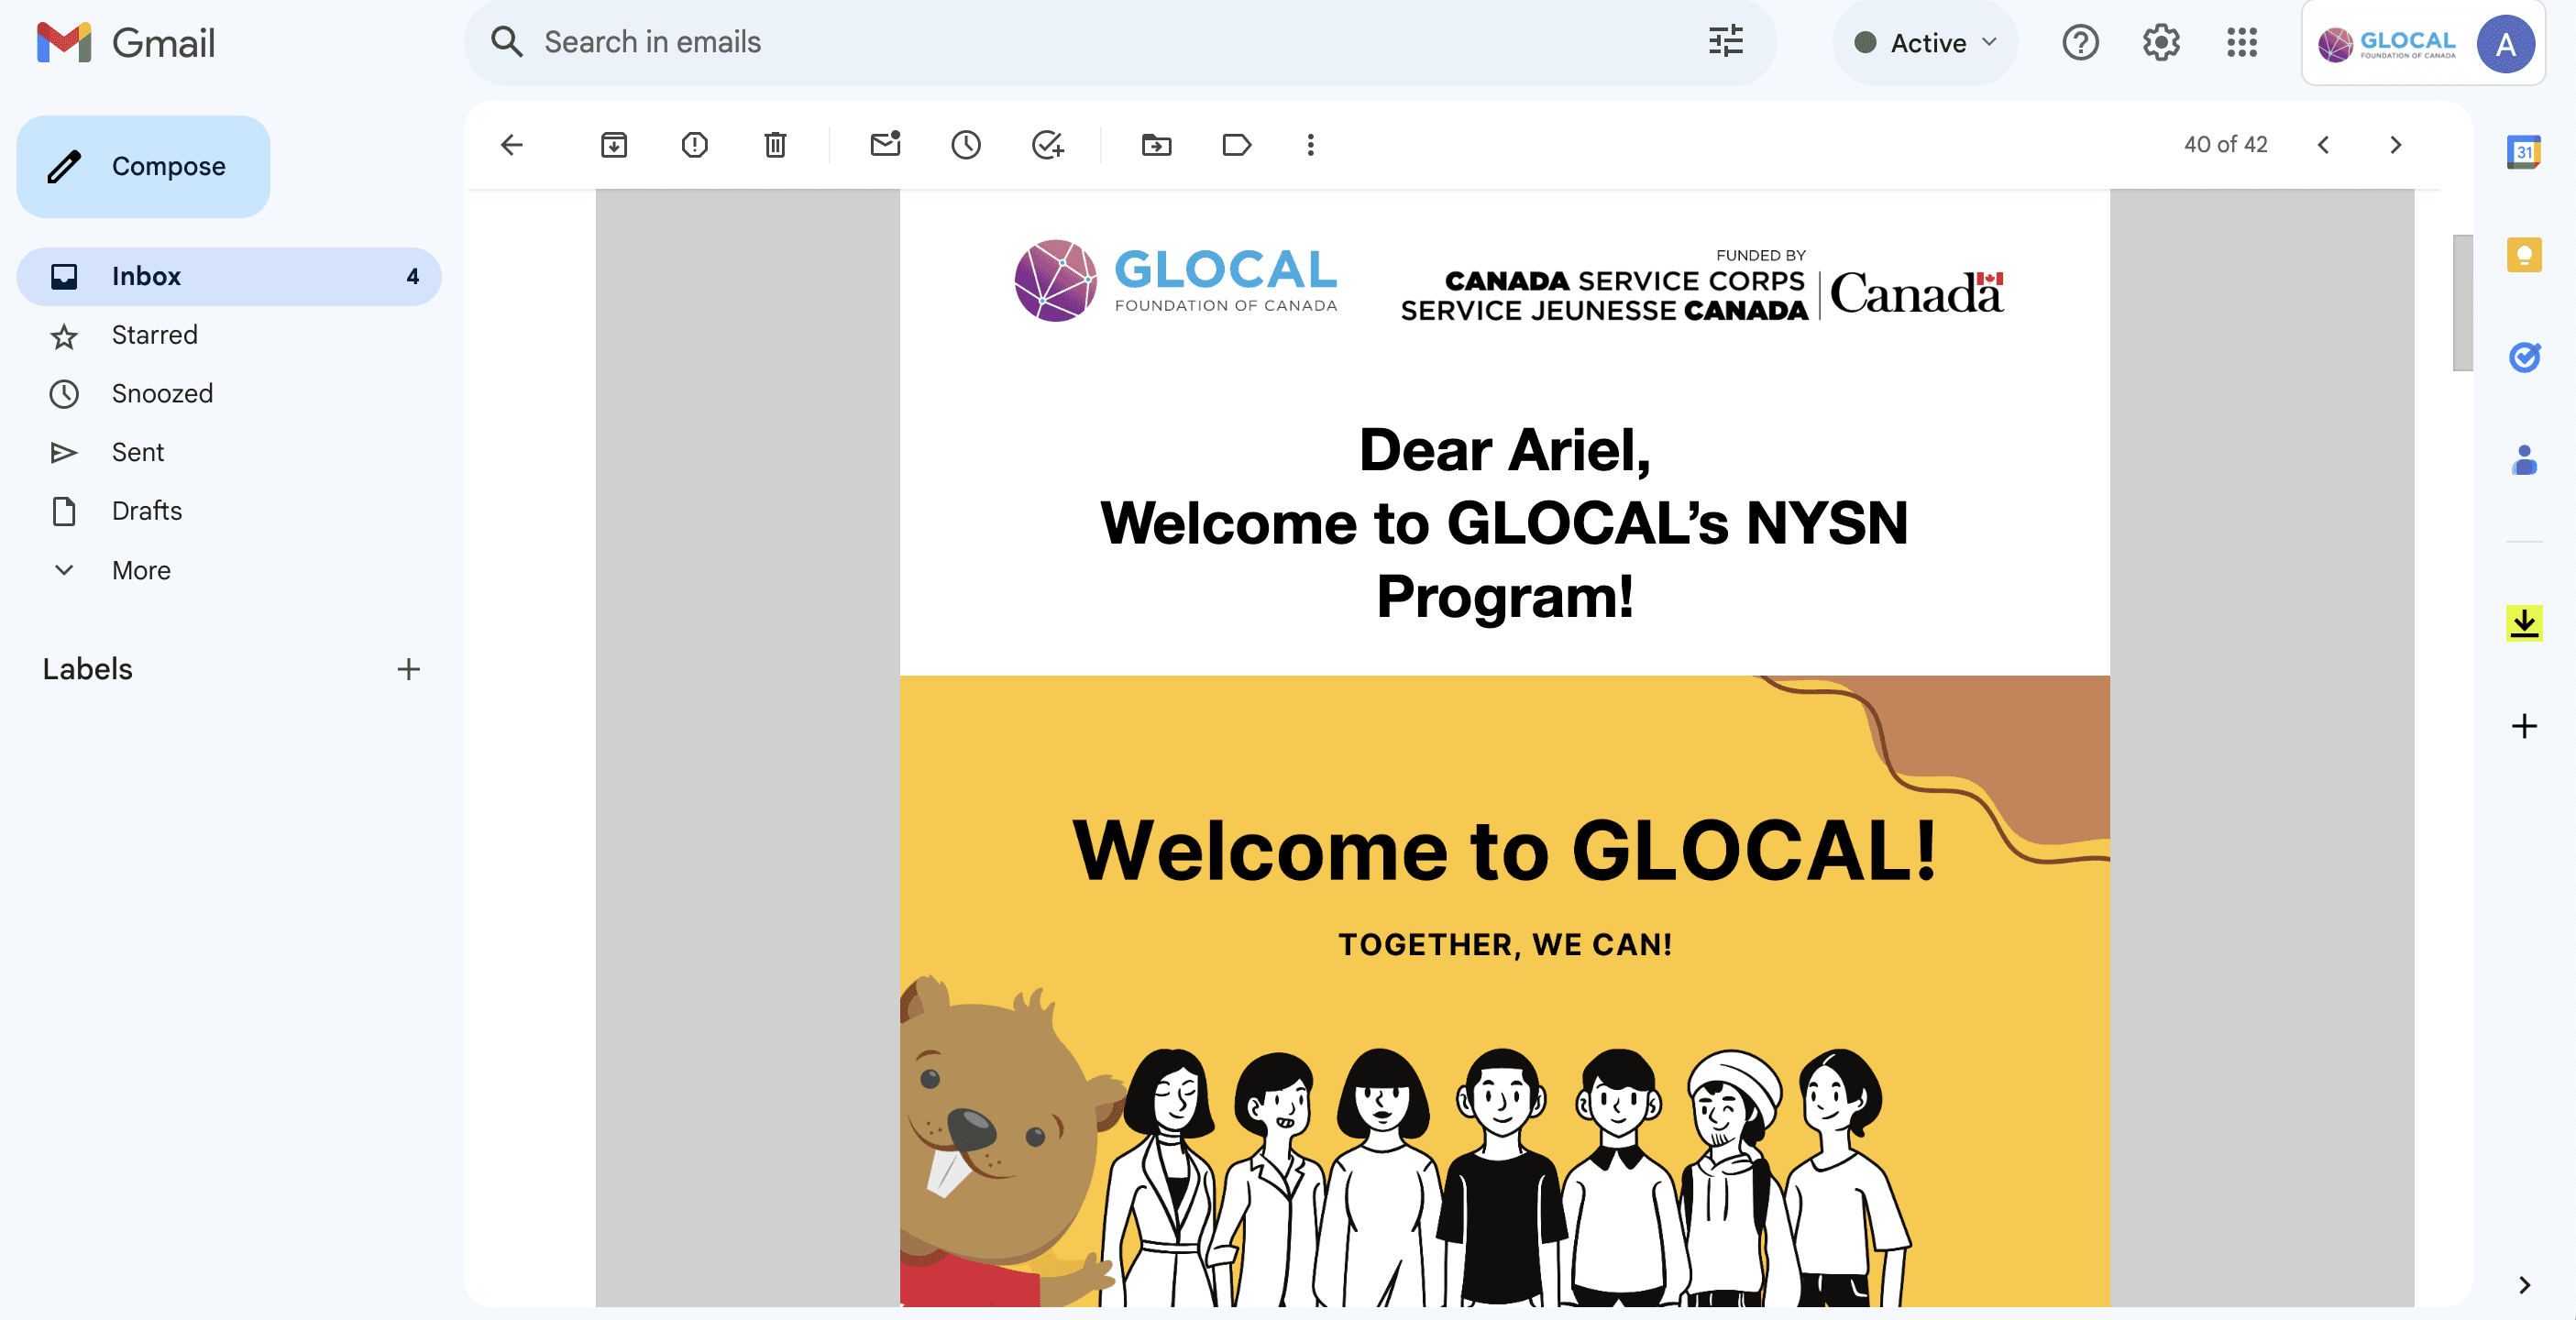Show search options filter
This screenshot has width=2576, height=1320.
(1725, 42)
